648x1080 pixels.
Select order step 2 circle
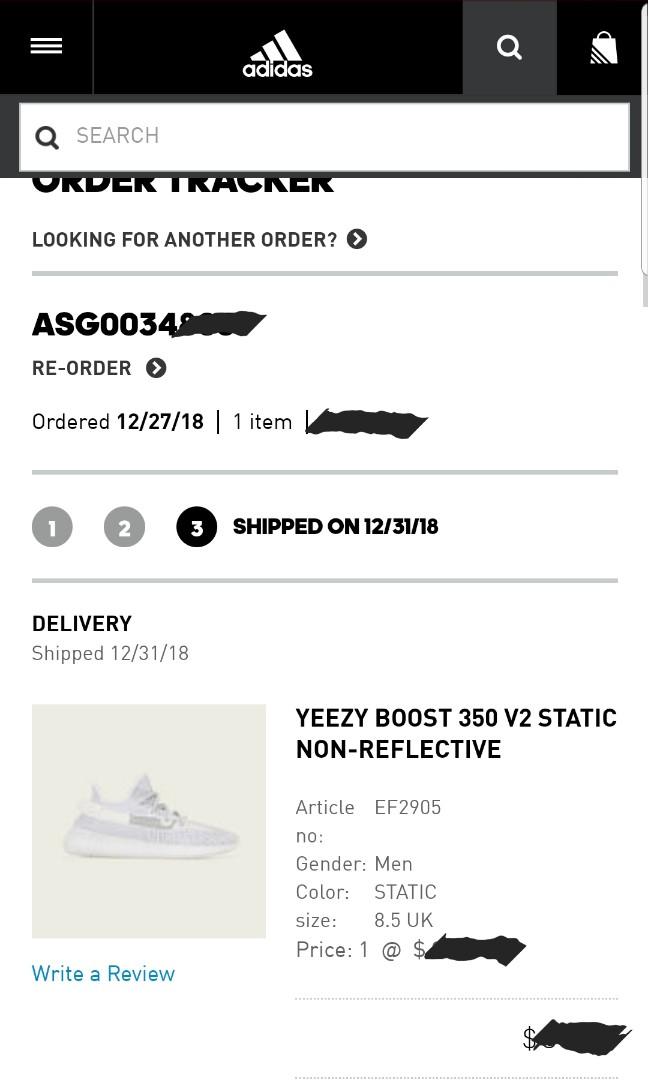coord(124,527)
